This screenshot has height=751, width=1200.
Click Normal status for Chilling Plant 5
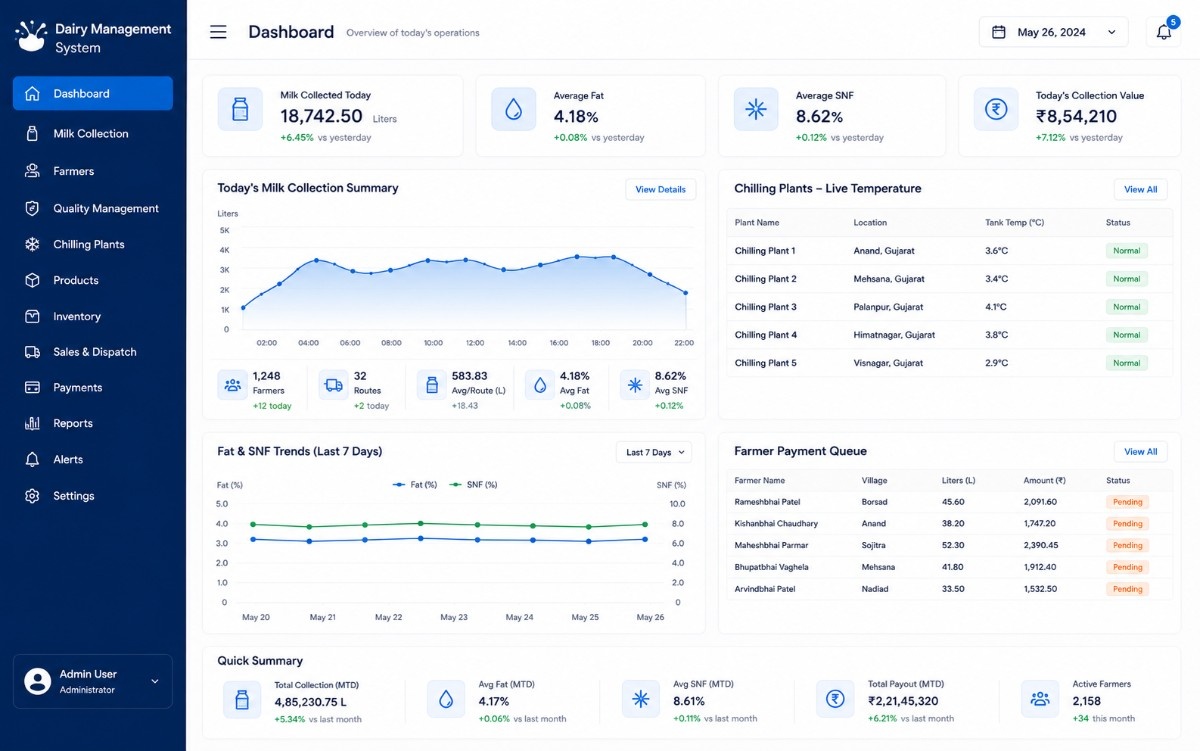pos(1126,363)
